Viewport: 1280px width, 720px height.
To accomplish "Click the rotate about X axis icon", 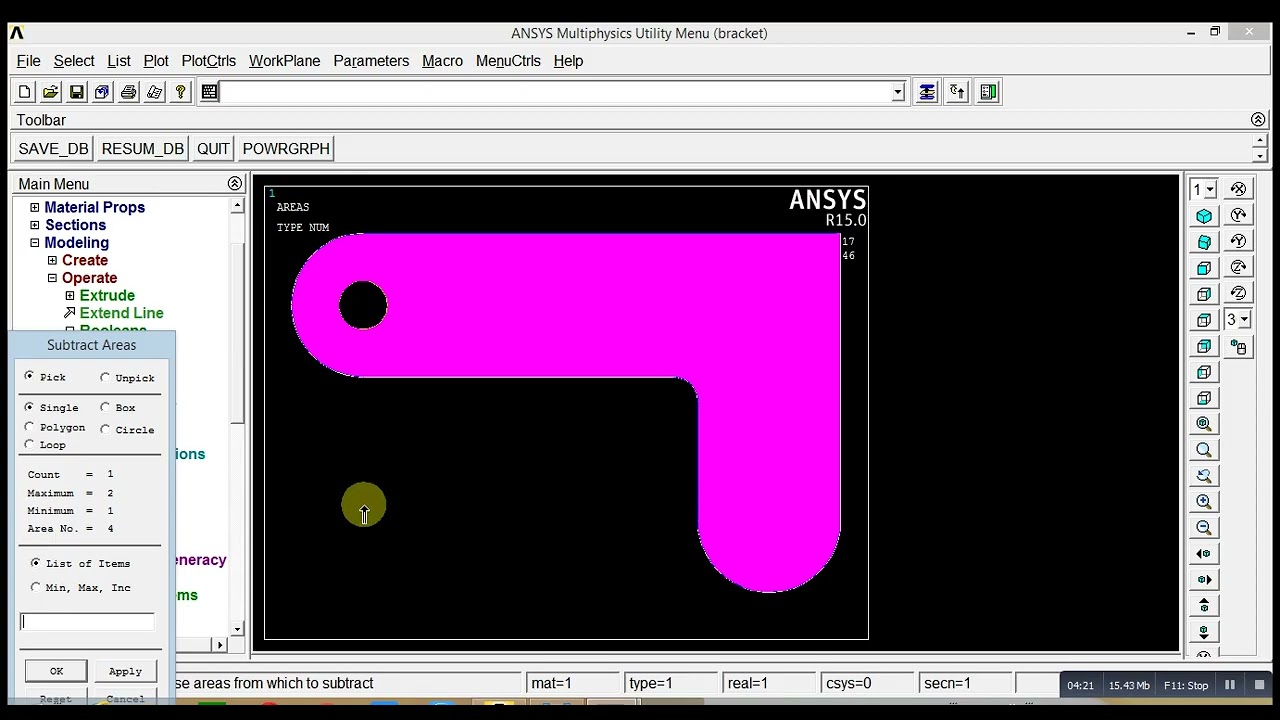I will click(x=1239, y=190).
